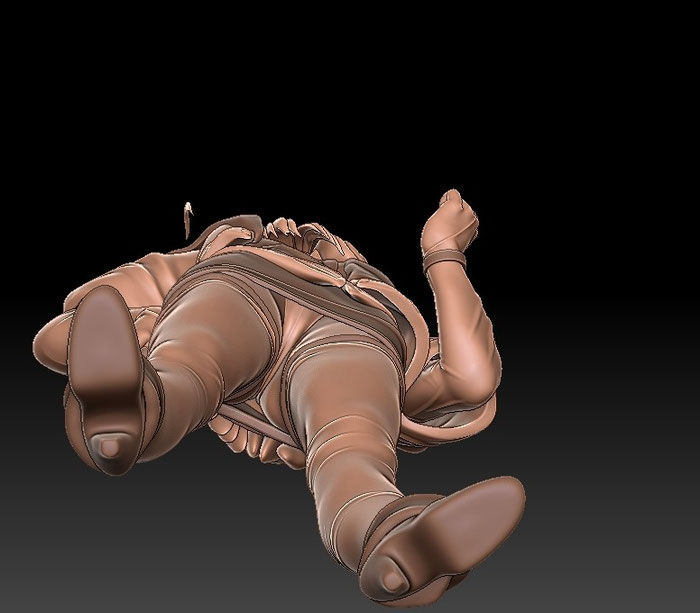Click the gray gradient floor area below model
This screenshot has width=700, height=613.
179,558
